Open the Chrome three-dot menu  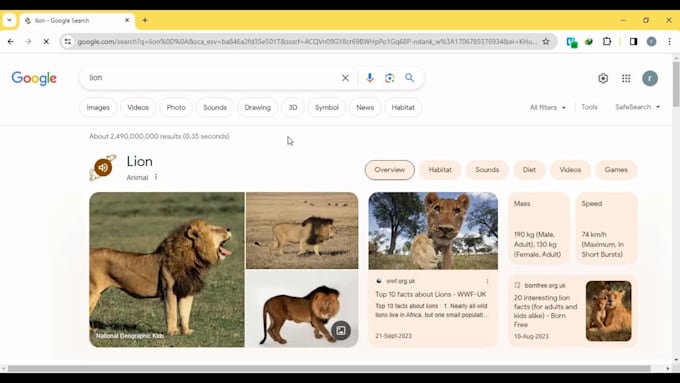(x=669, y=42)
